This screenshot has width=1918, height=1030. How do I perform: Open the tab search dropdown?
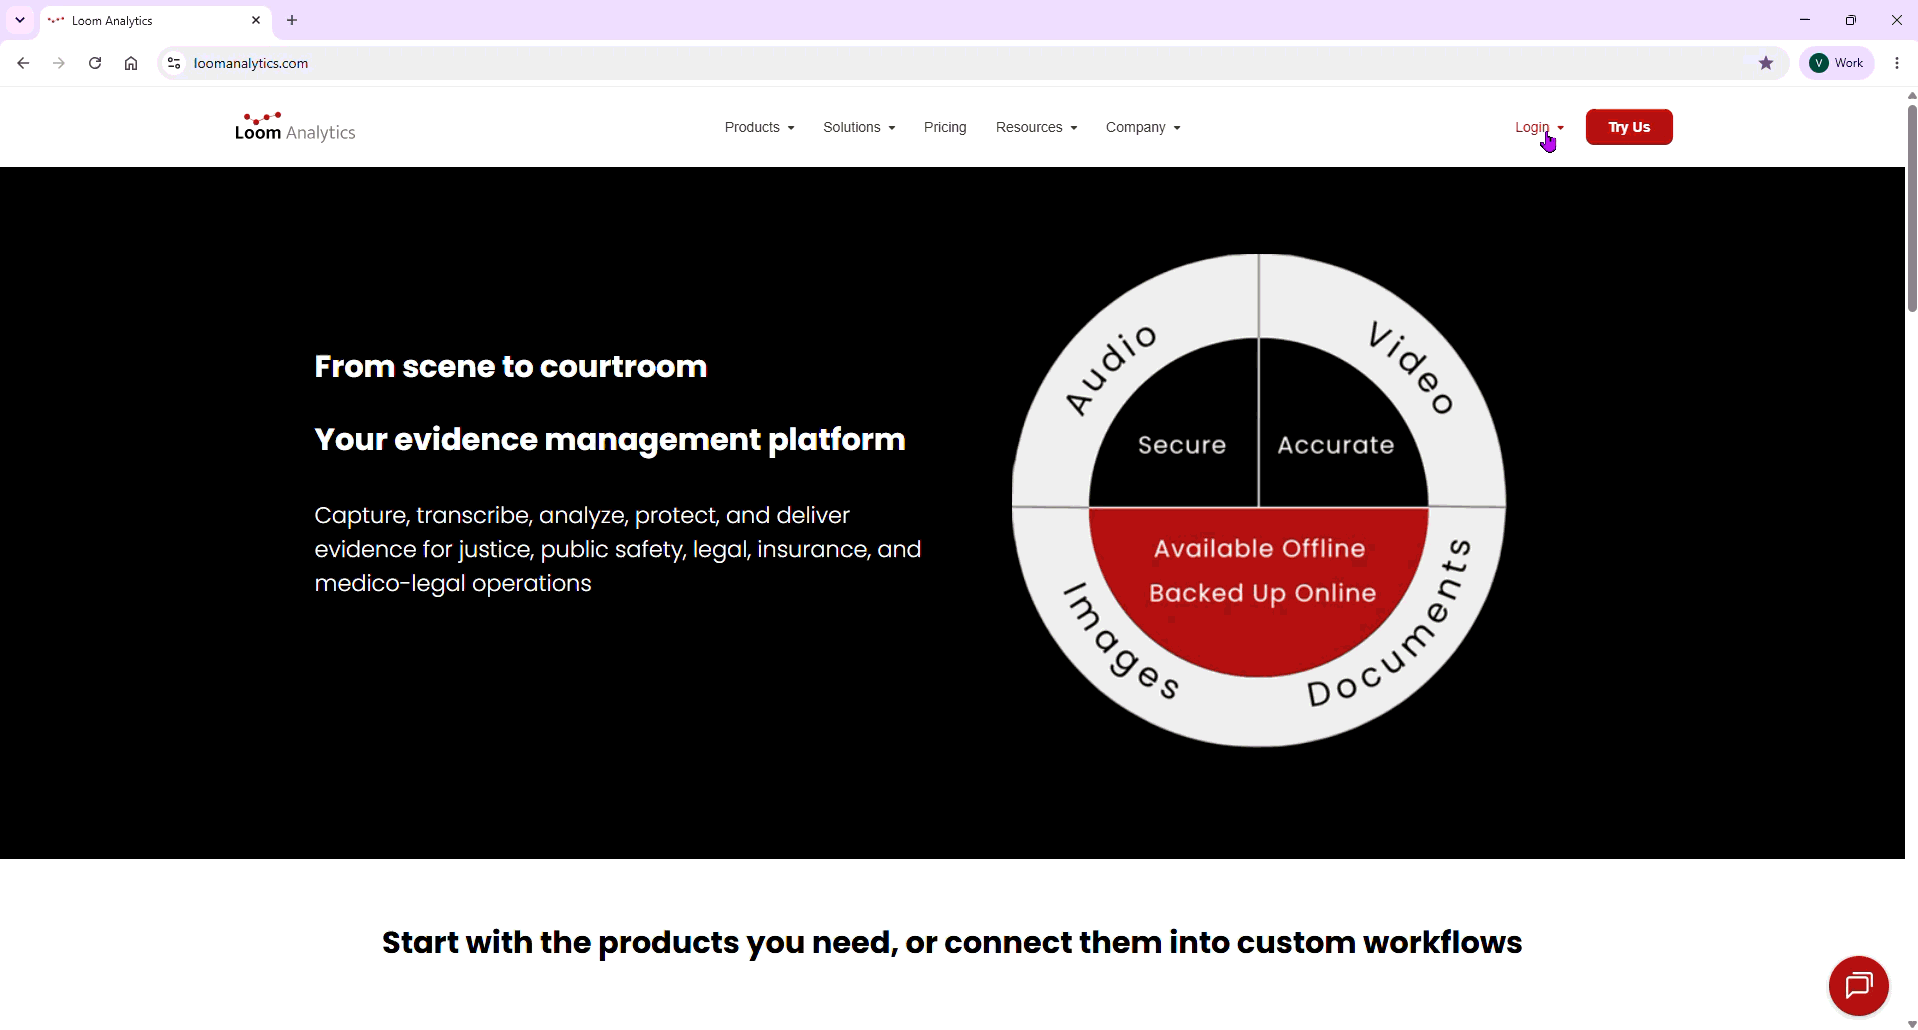[20, 20]
